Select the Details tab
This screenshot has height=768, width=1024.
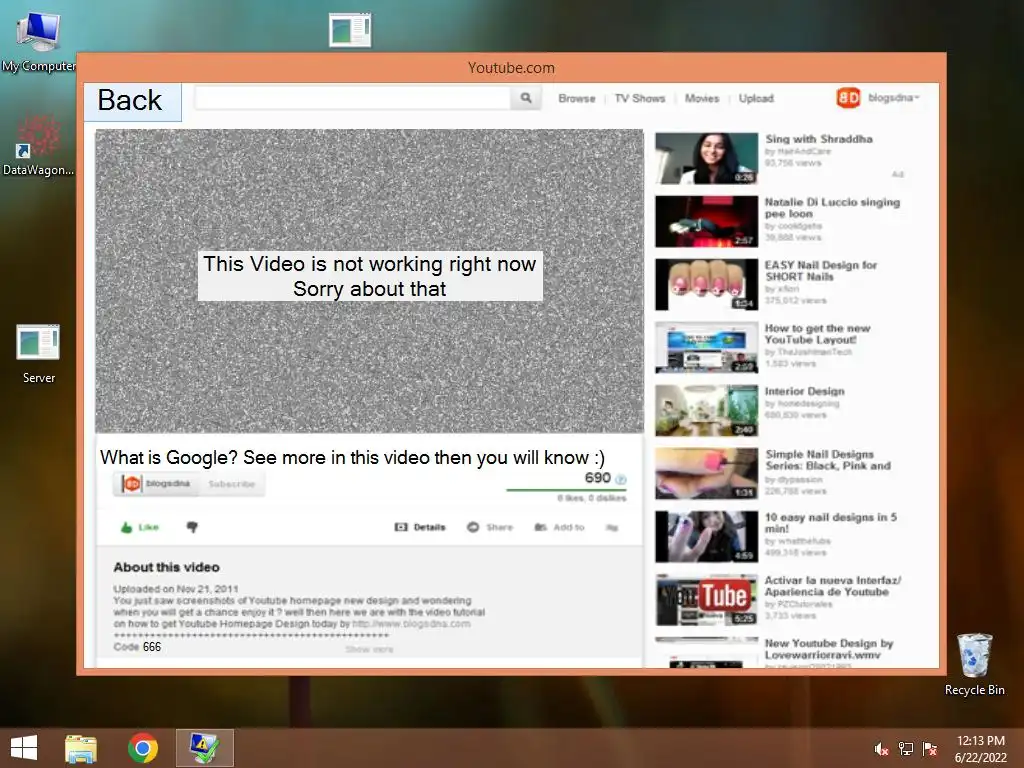[421, 527]
